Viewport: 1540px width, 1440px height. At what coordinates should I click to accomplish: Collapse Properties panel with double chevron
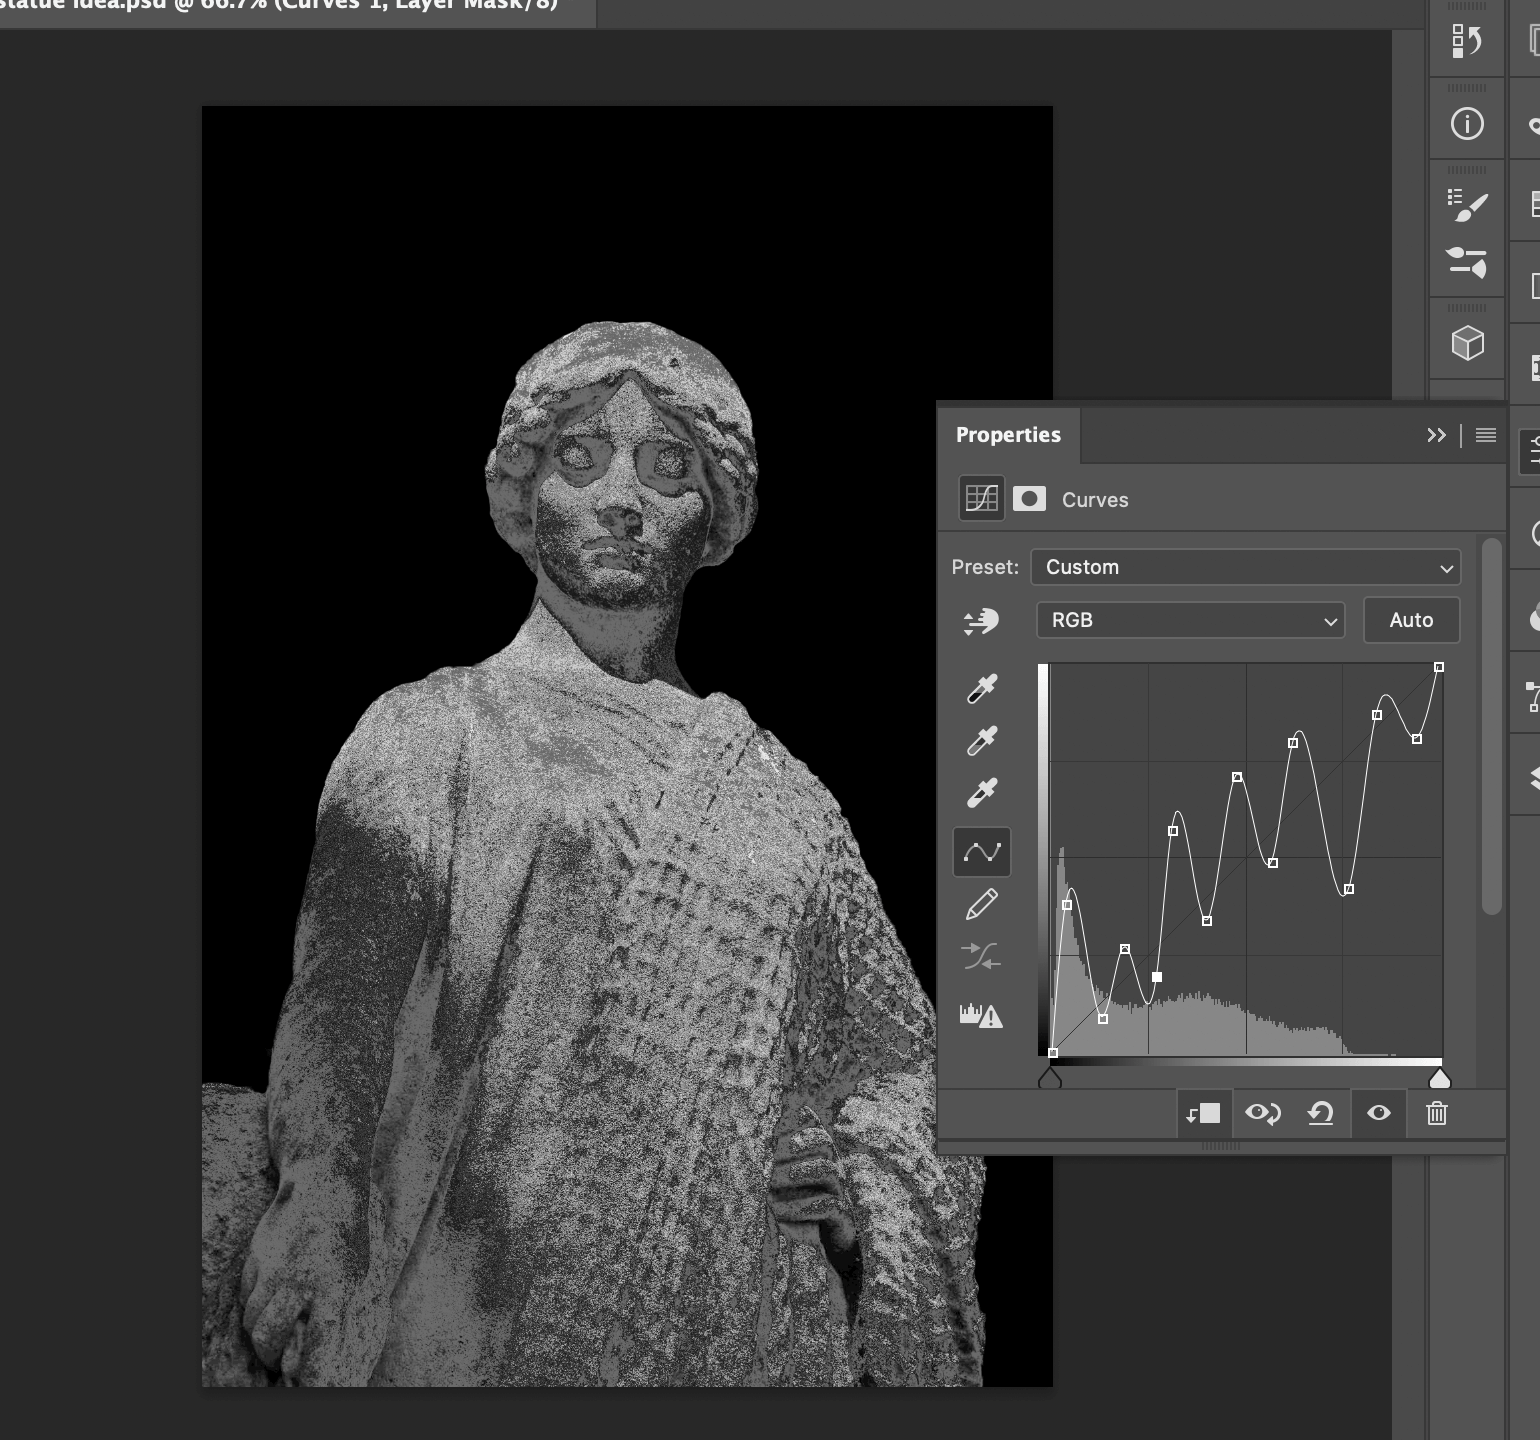point(1436,435)
